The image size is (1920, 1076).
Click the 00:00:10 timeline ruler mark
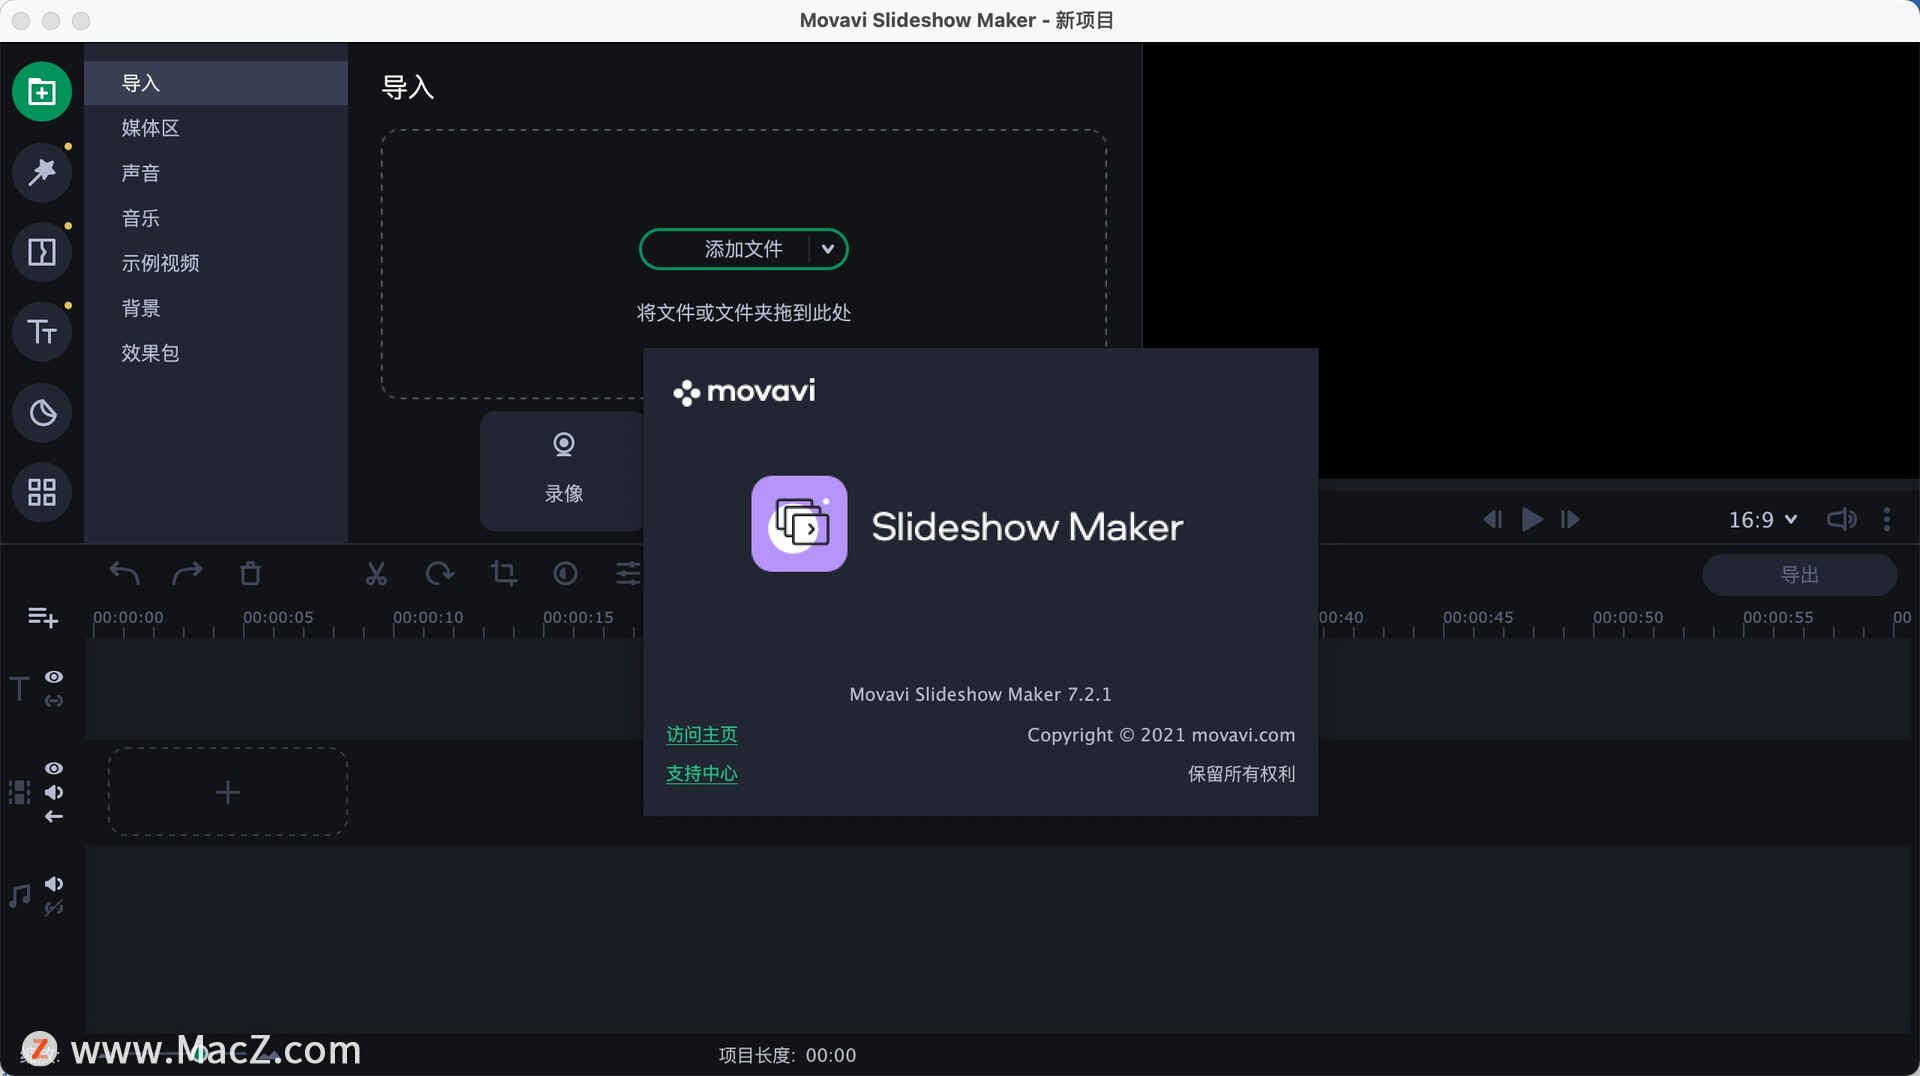pos(427,618)
